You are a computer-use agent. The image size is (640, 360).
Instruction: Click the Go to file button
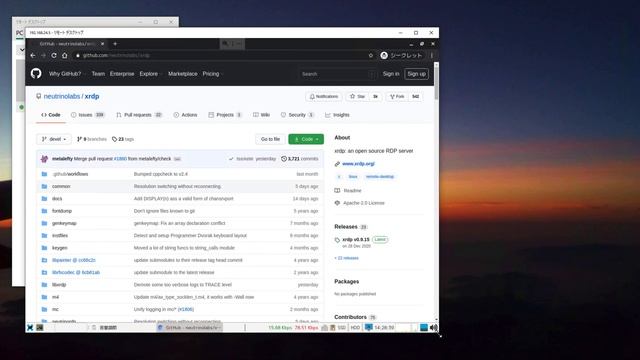tap(270, 139)
